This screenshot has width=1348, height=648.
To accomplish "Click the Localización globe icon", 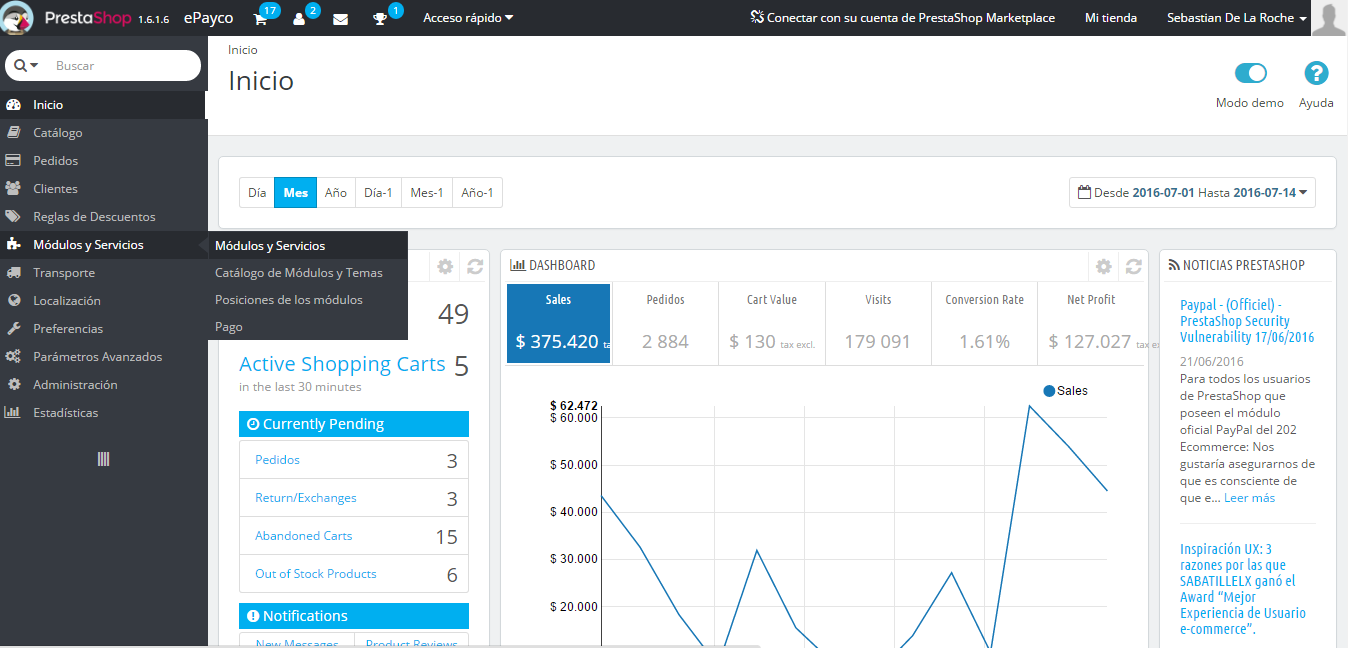I will pyautogui.click(x=13, y=301).
